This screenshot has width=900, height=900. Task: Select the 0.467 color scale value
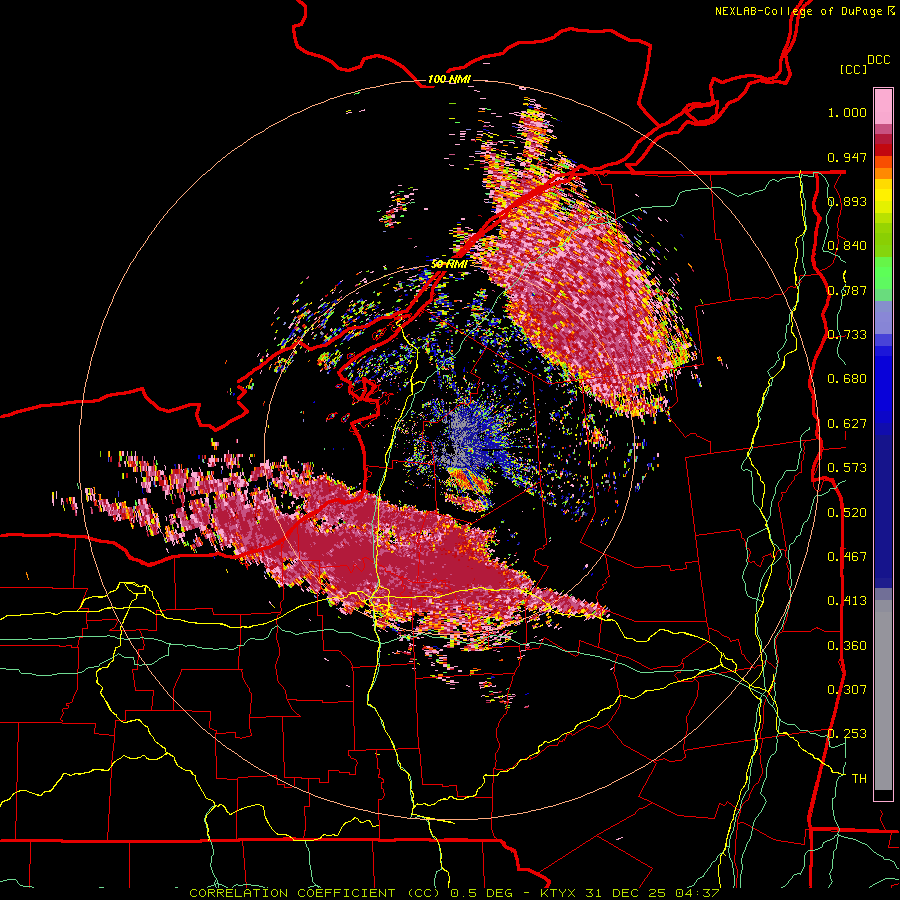(x=847, y=557)
